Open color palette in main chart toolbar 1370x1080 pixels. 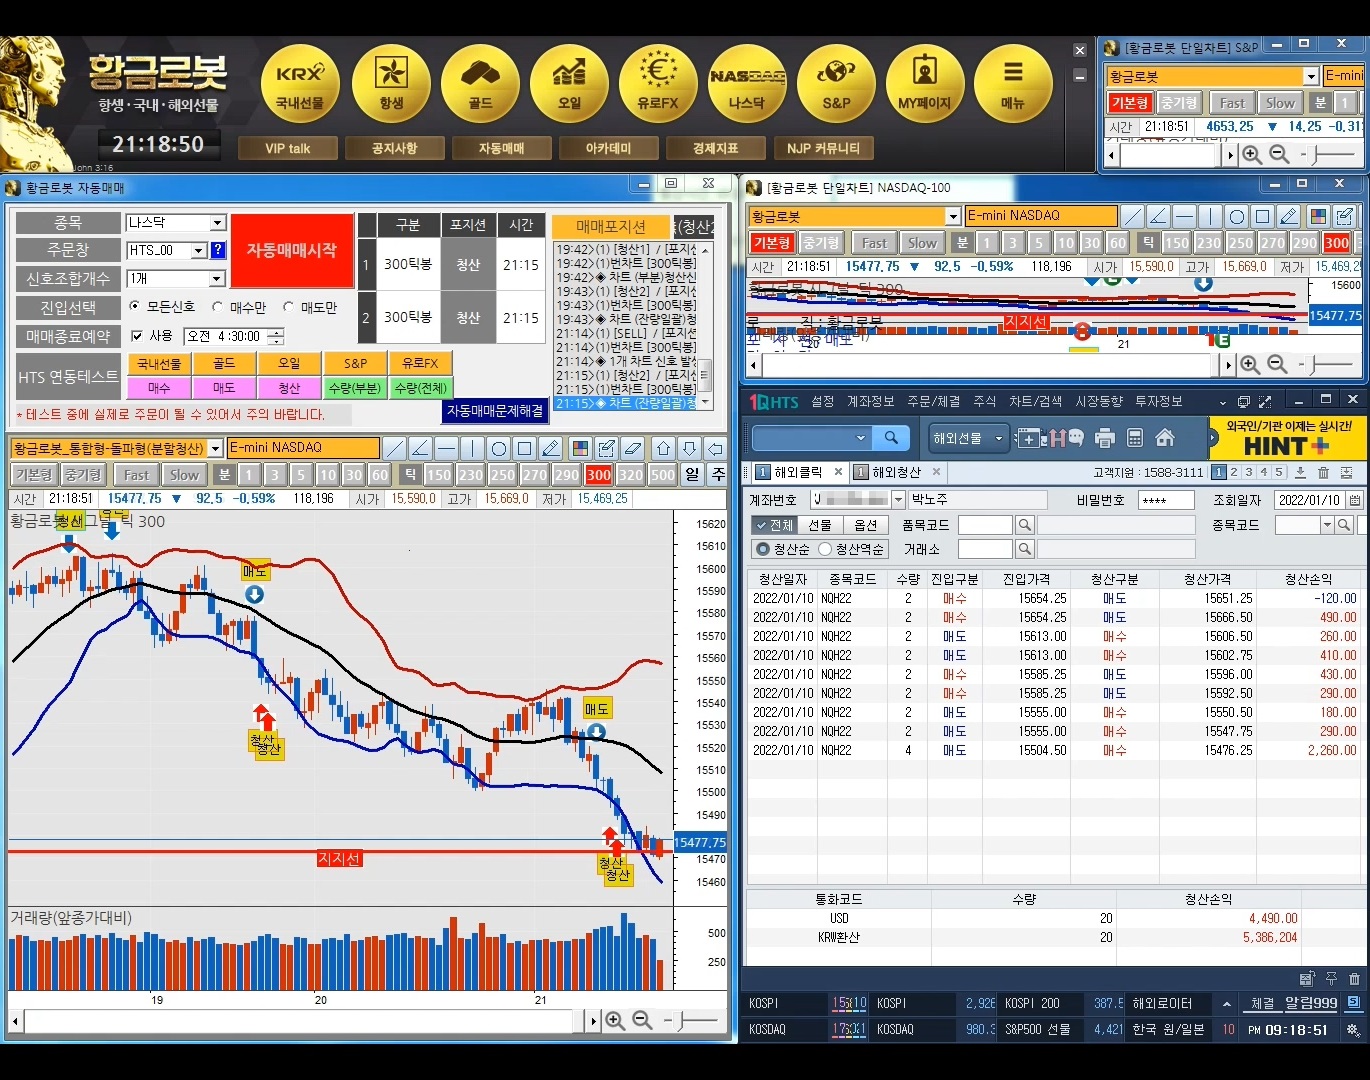580,448
